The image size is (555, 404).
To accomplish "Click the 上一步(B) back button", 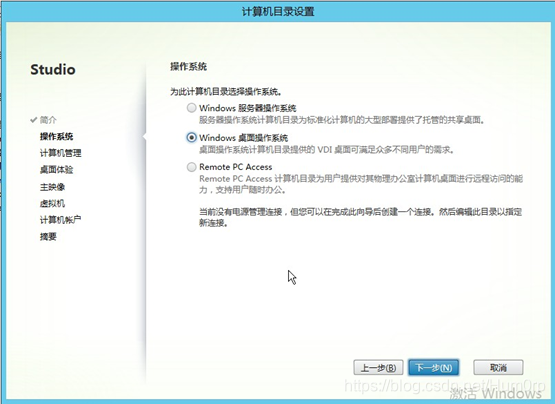I will (378, 368).
